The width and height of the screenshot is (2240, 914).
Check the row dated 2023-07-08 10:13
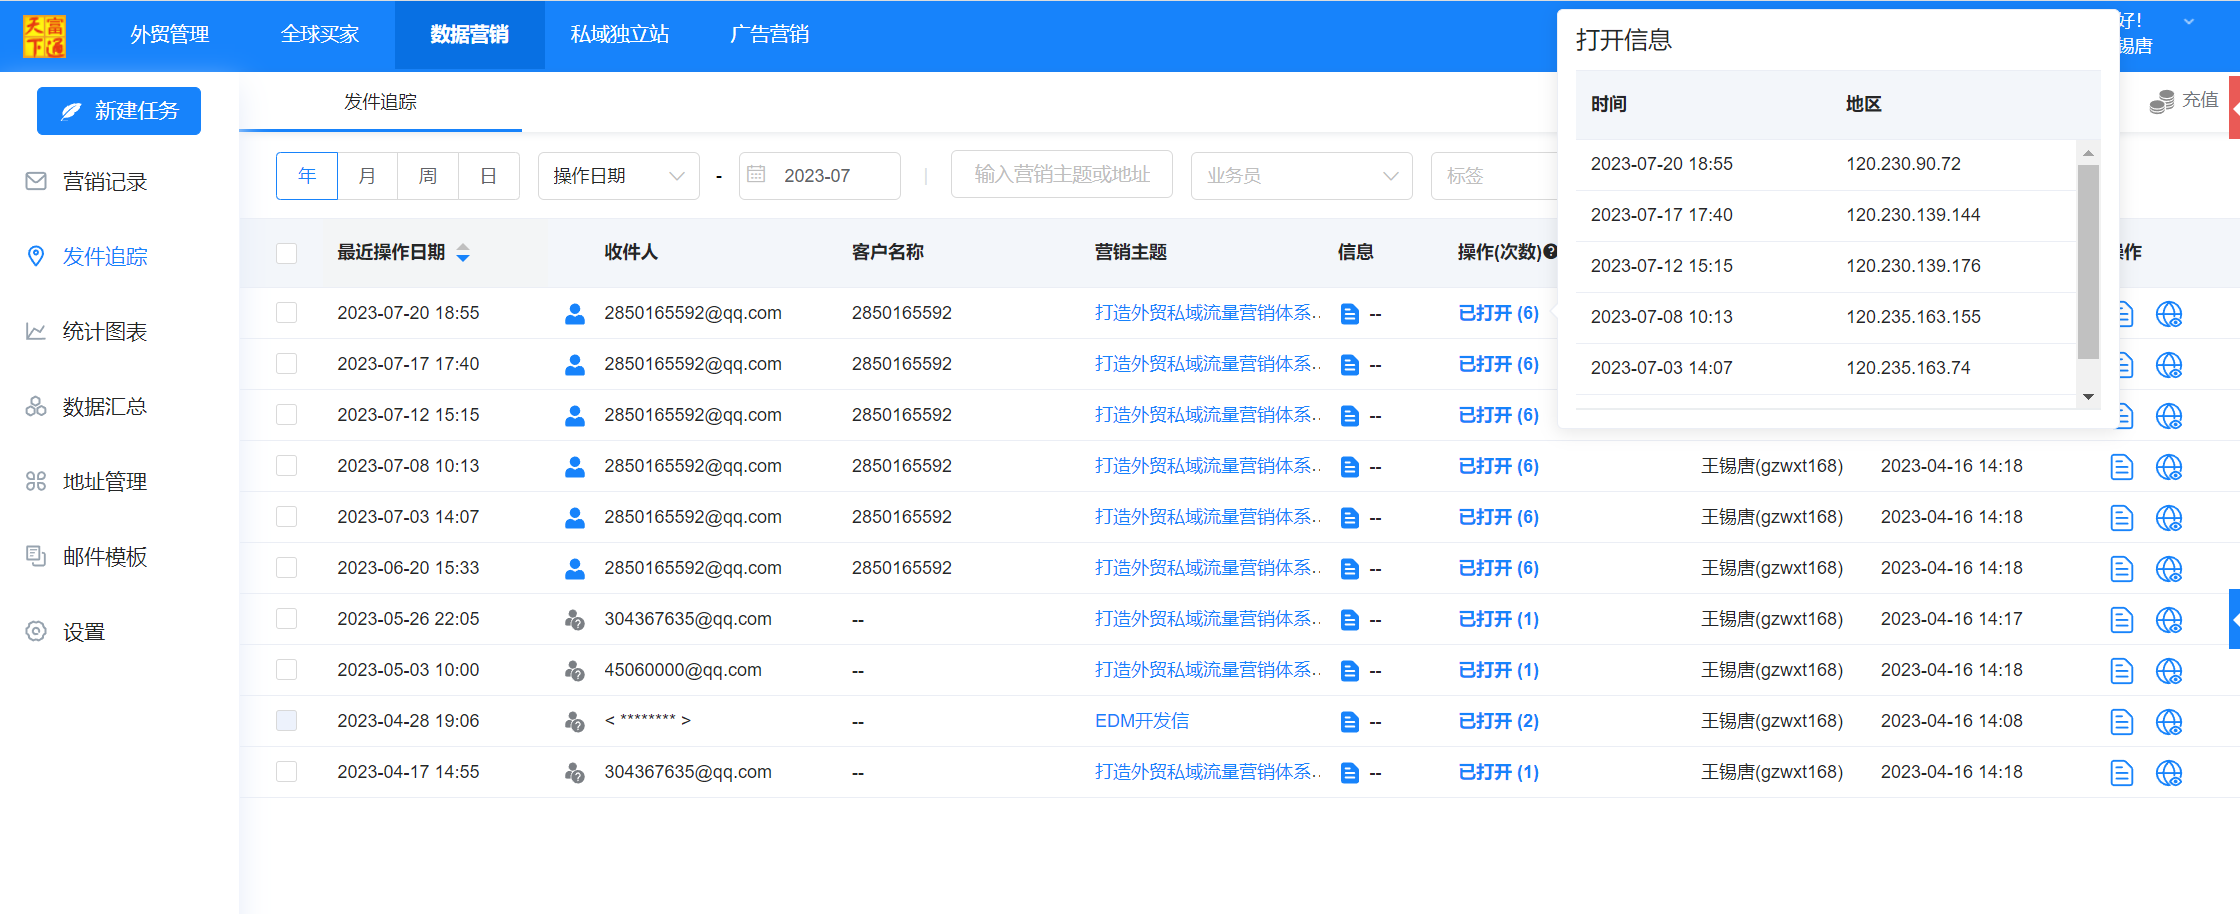[287, 466]
